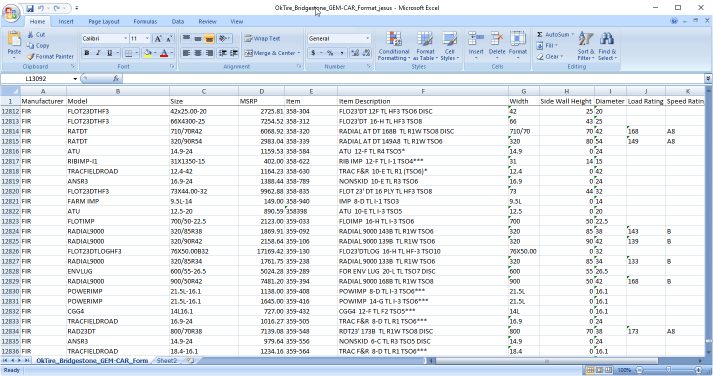The height and width of the screenshot is (376, 713).
Task: Open Sort & Filter menu
Action: tap(586, 45)
